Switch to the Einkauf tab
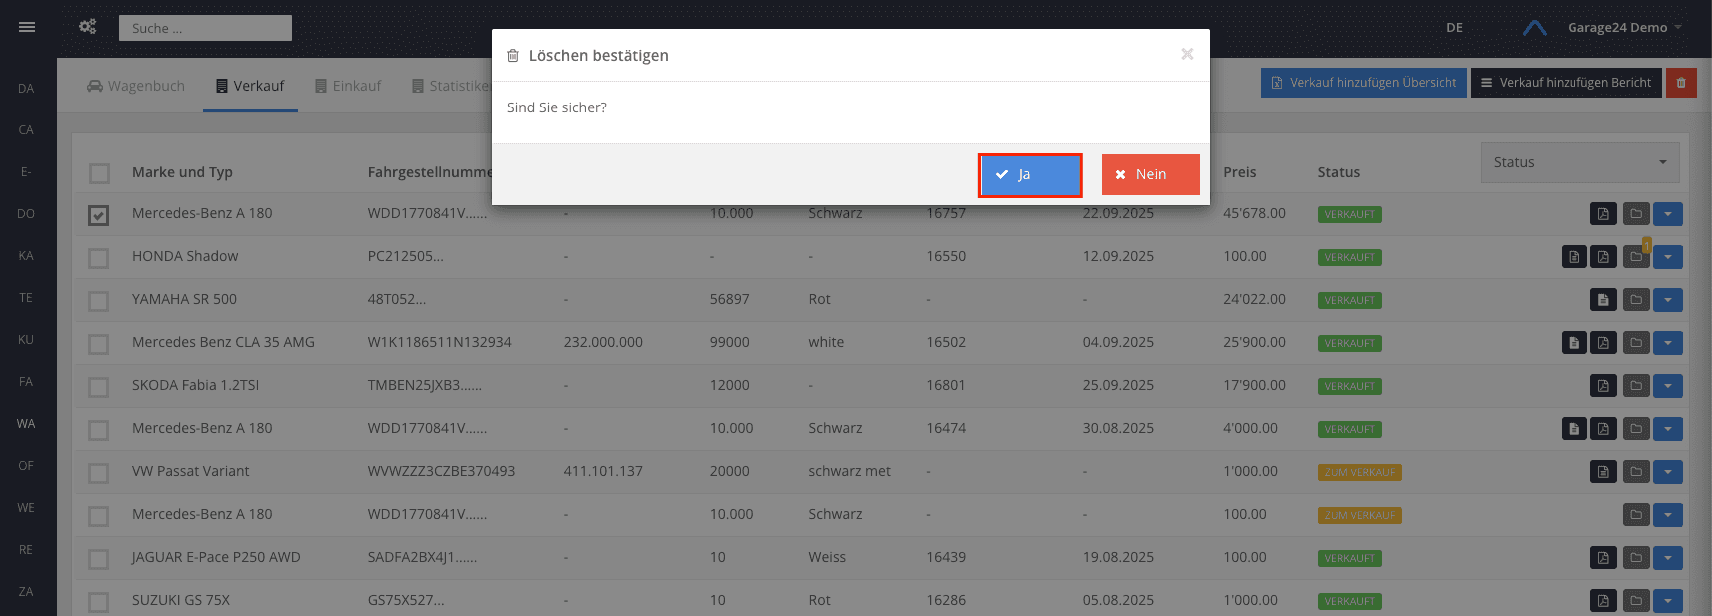The height and width of the screenshot is (616, 1712). (347, 86)
